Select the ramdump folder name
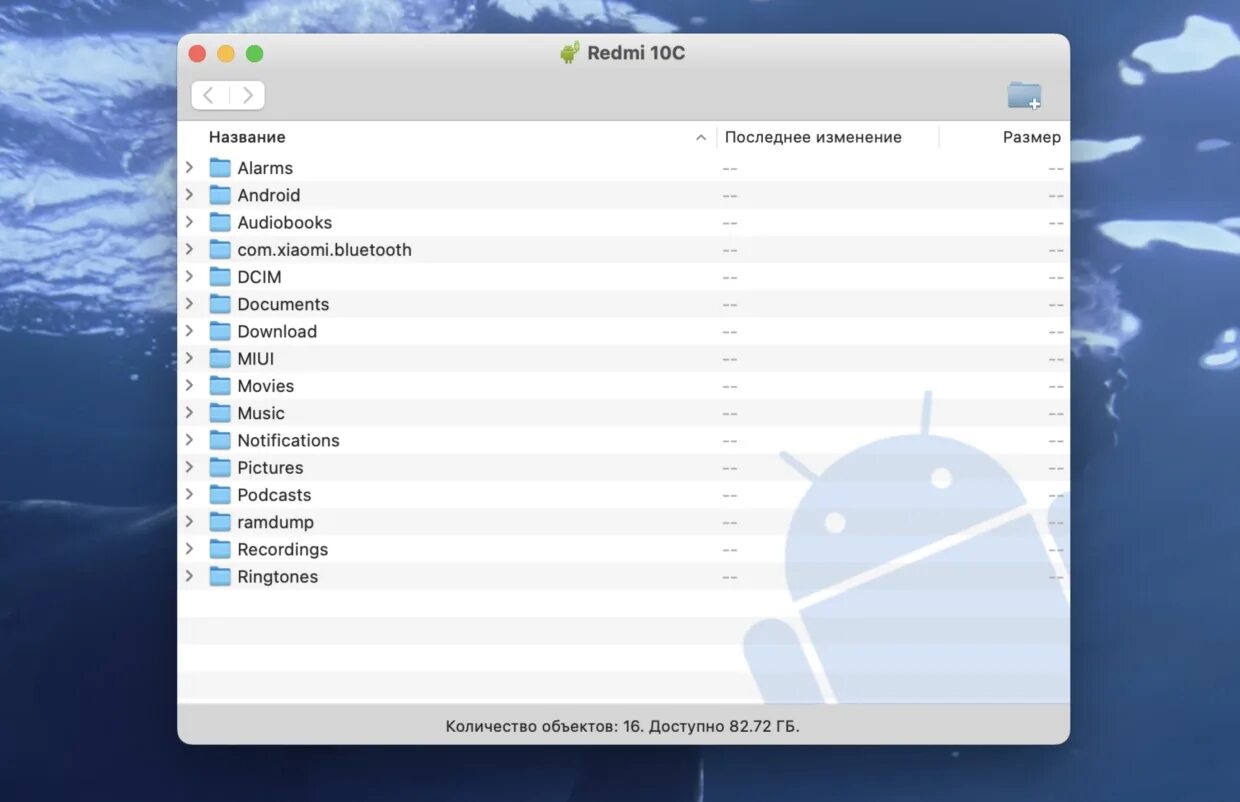1240x802 pixels. tap(275, 522)
